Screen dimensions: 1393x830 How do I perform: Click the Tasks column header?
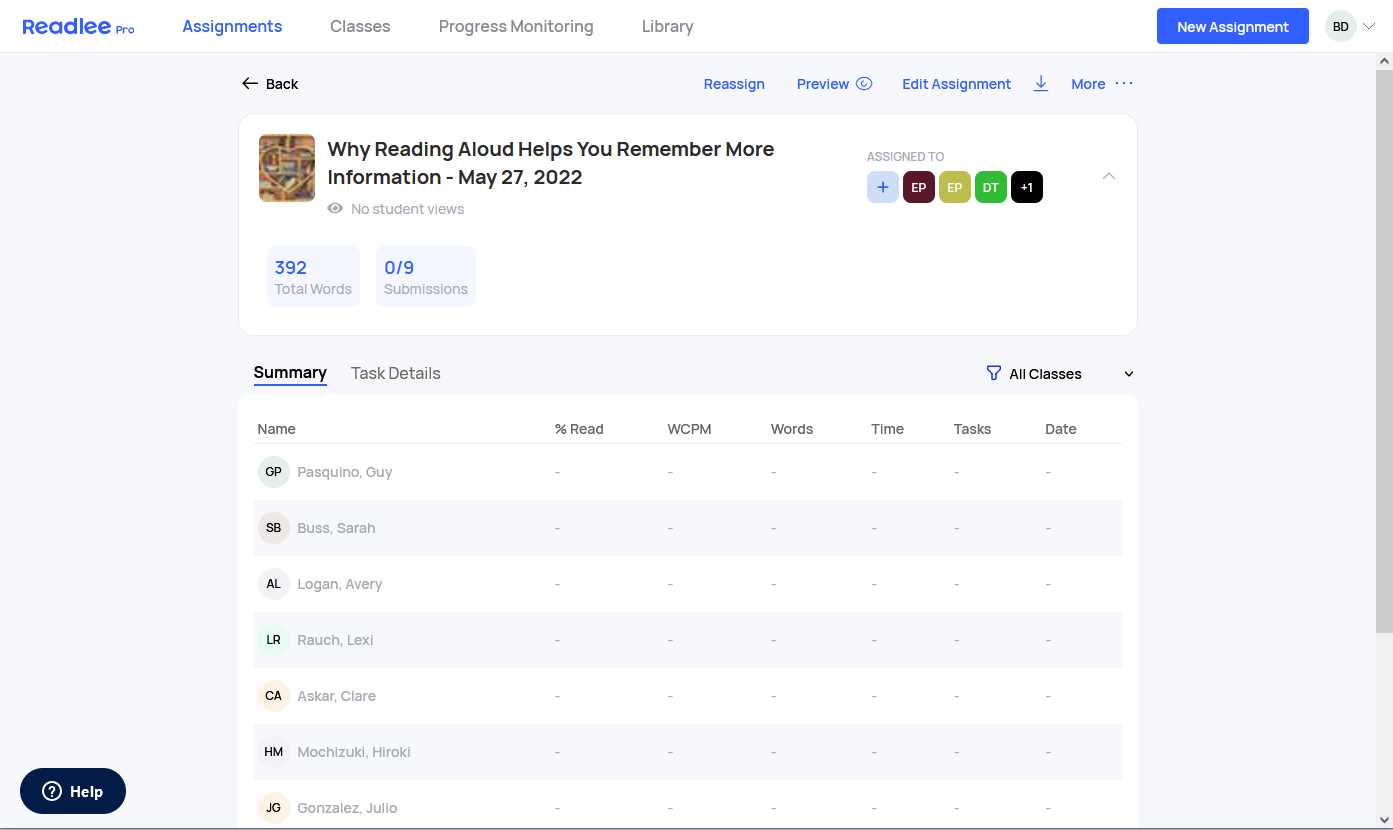972,429
